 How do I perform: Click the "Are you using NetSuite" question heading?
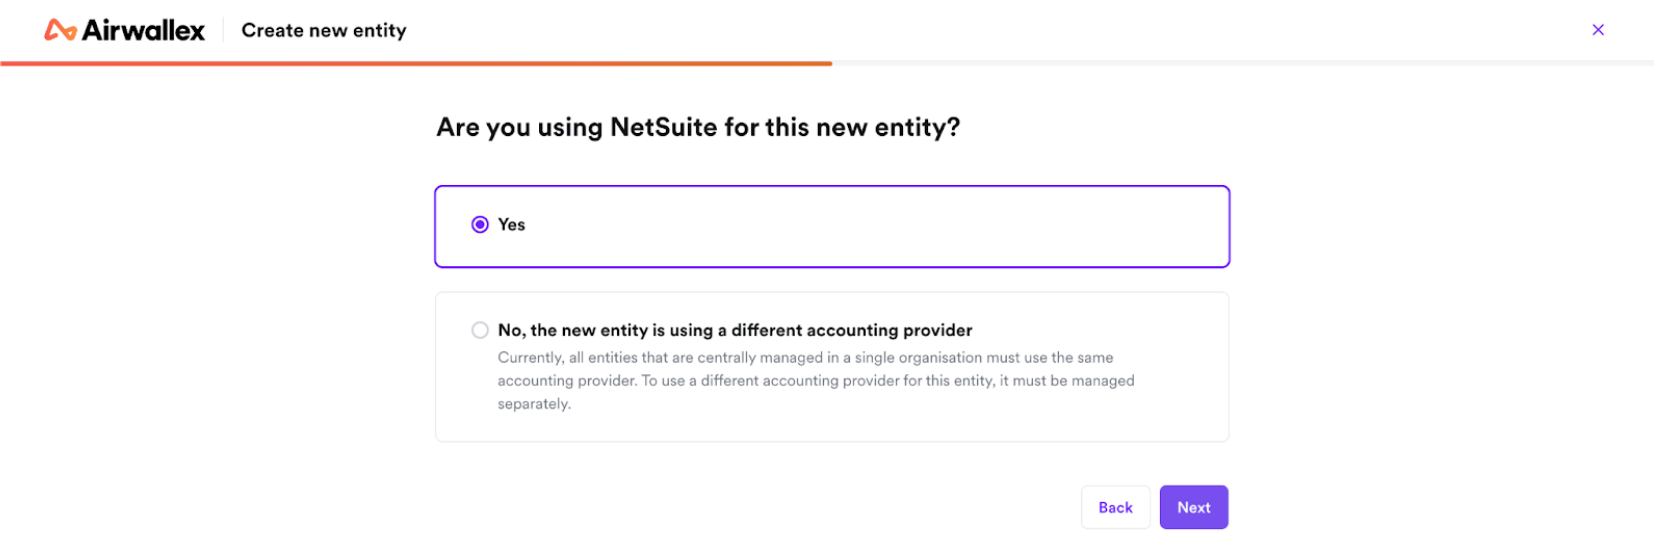coord(698,127)
